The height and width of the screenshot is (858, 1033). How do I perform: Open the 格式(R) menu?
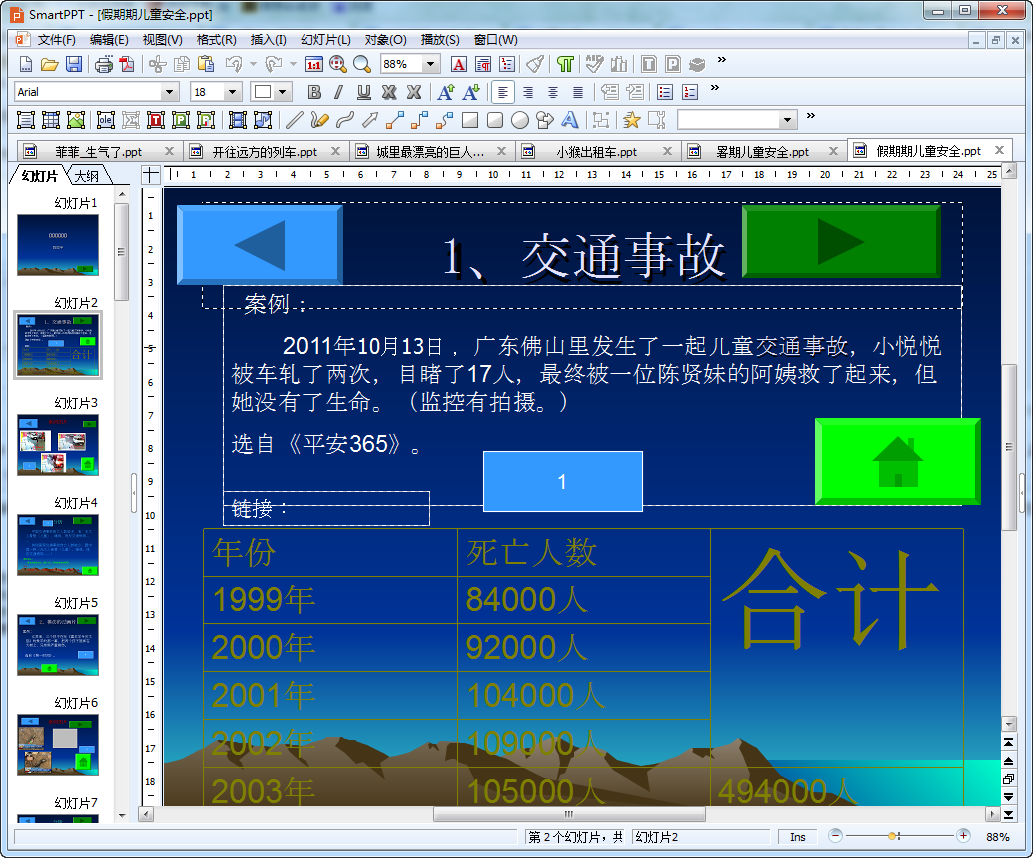[216, 40]
